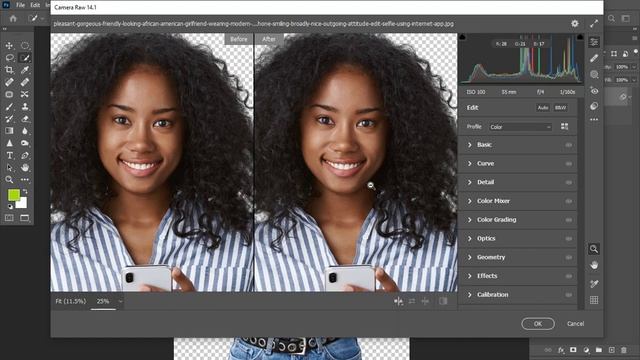Select the Move tool in Photoshop toolbar
Screen dimensions: 640x360
click(x=9, y=46)
